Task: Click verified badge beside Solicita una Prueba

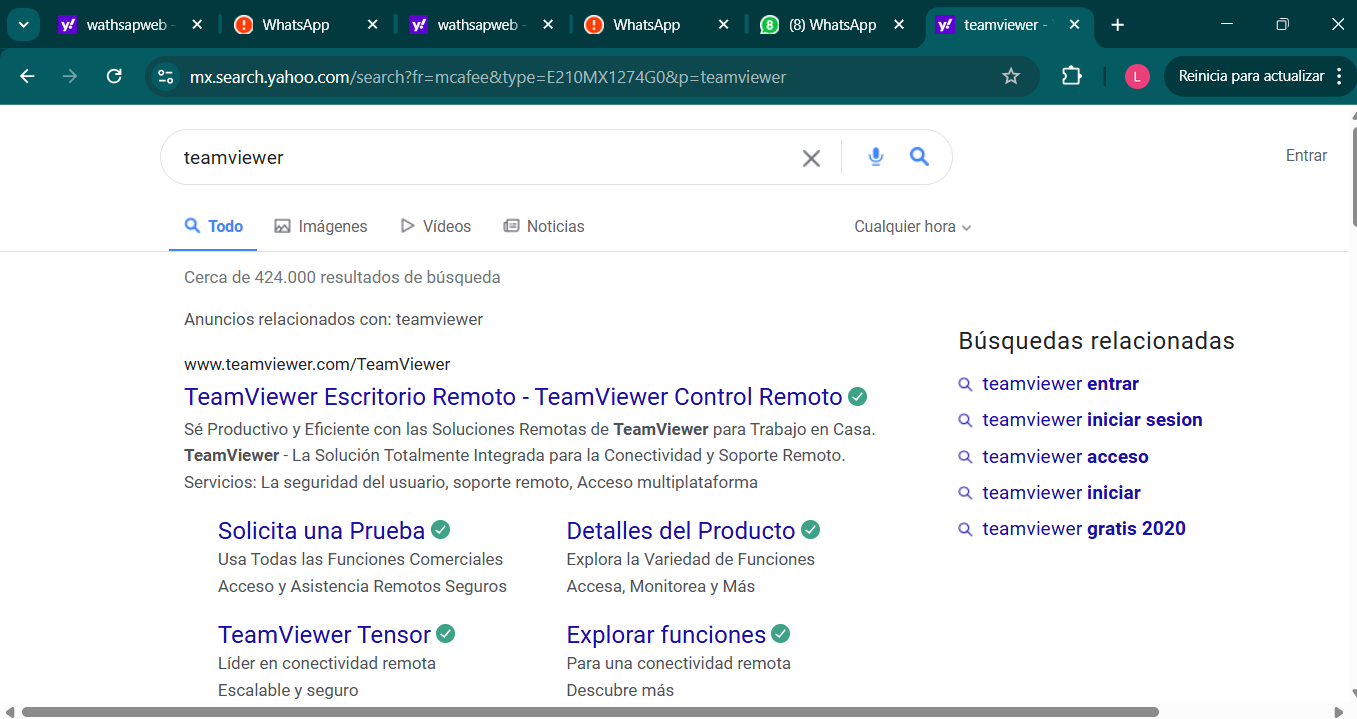Action: 440,530
